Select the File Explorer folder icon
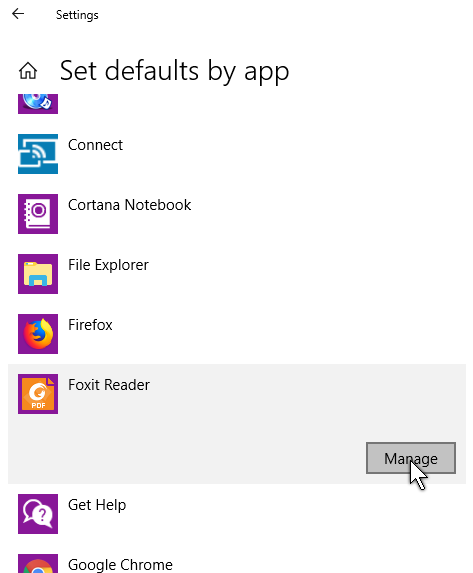 [x=38, y=274]
